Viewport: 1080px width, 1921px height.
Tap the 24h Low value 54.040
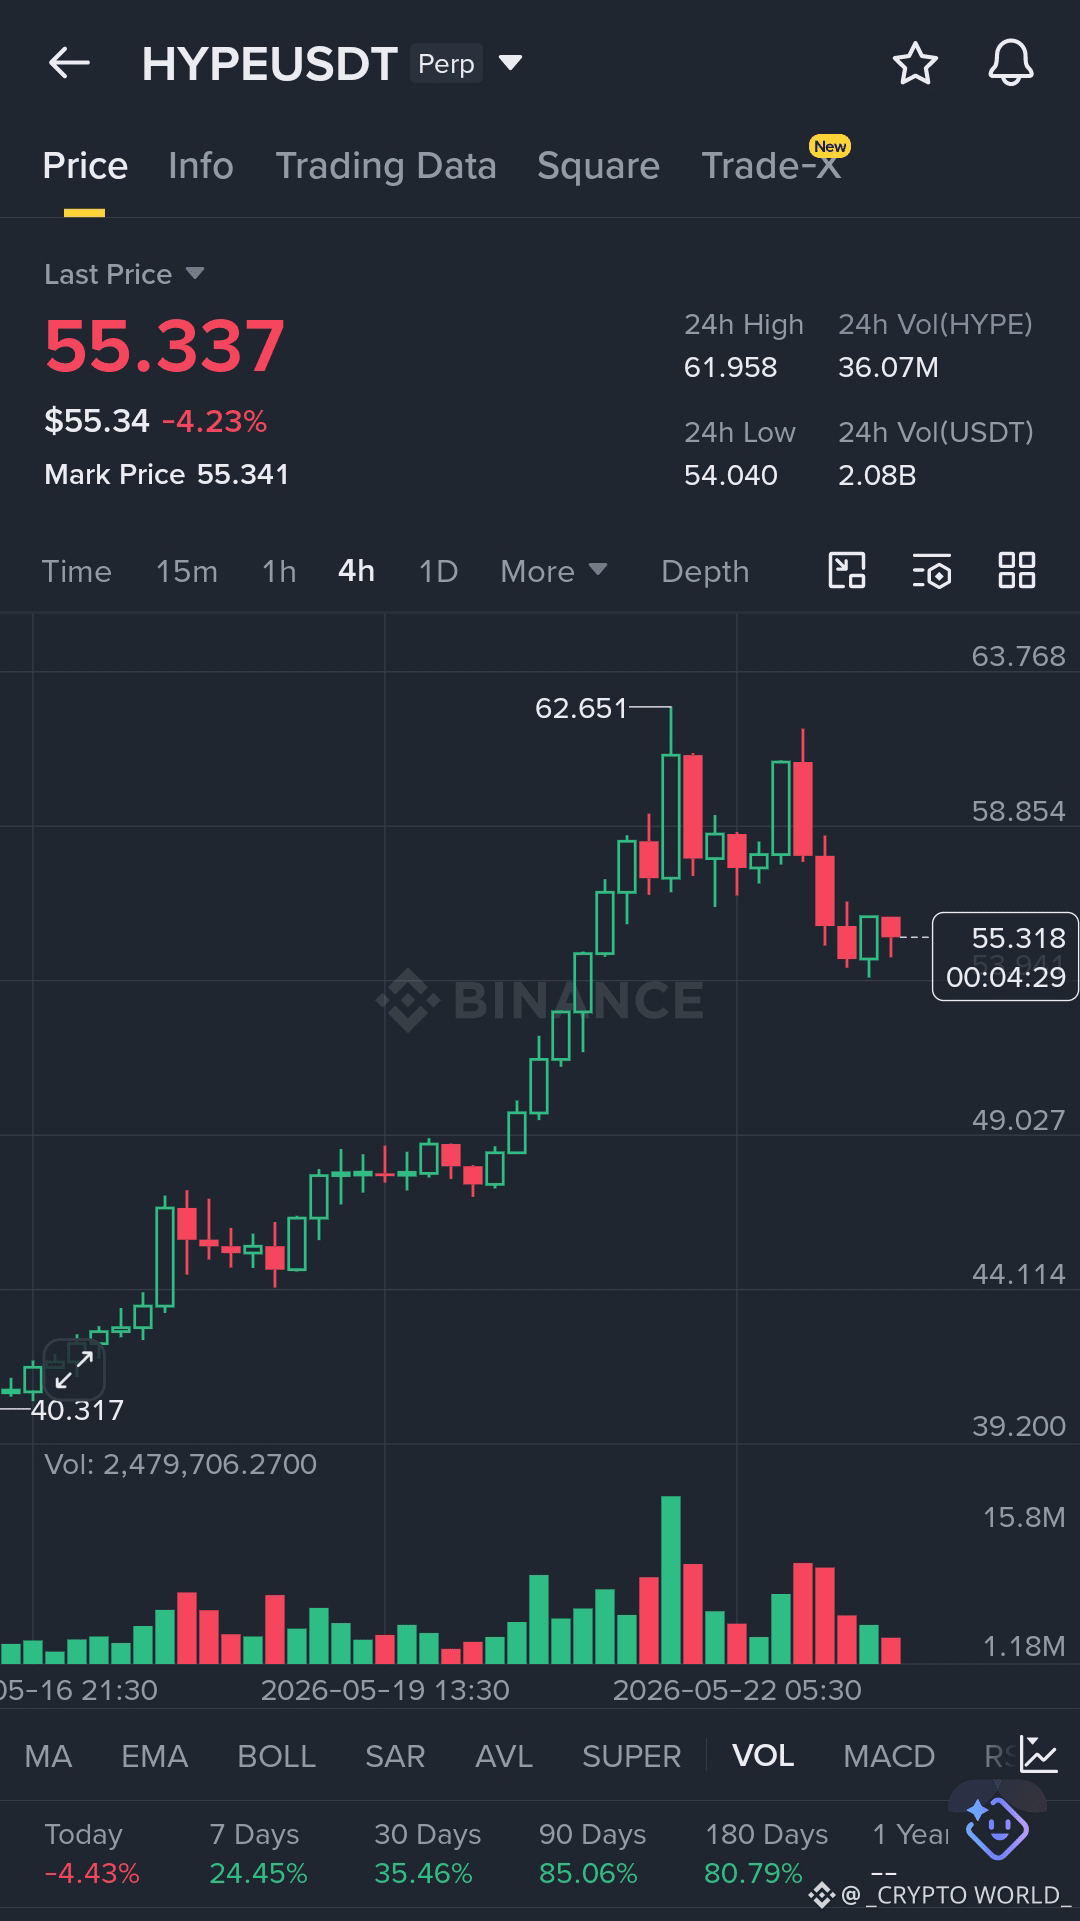[x=730, y=475]
